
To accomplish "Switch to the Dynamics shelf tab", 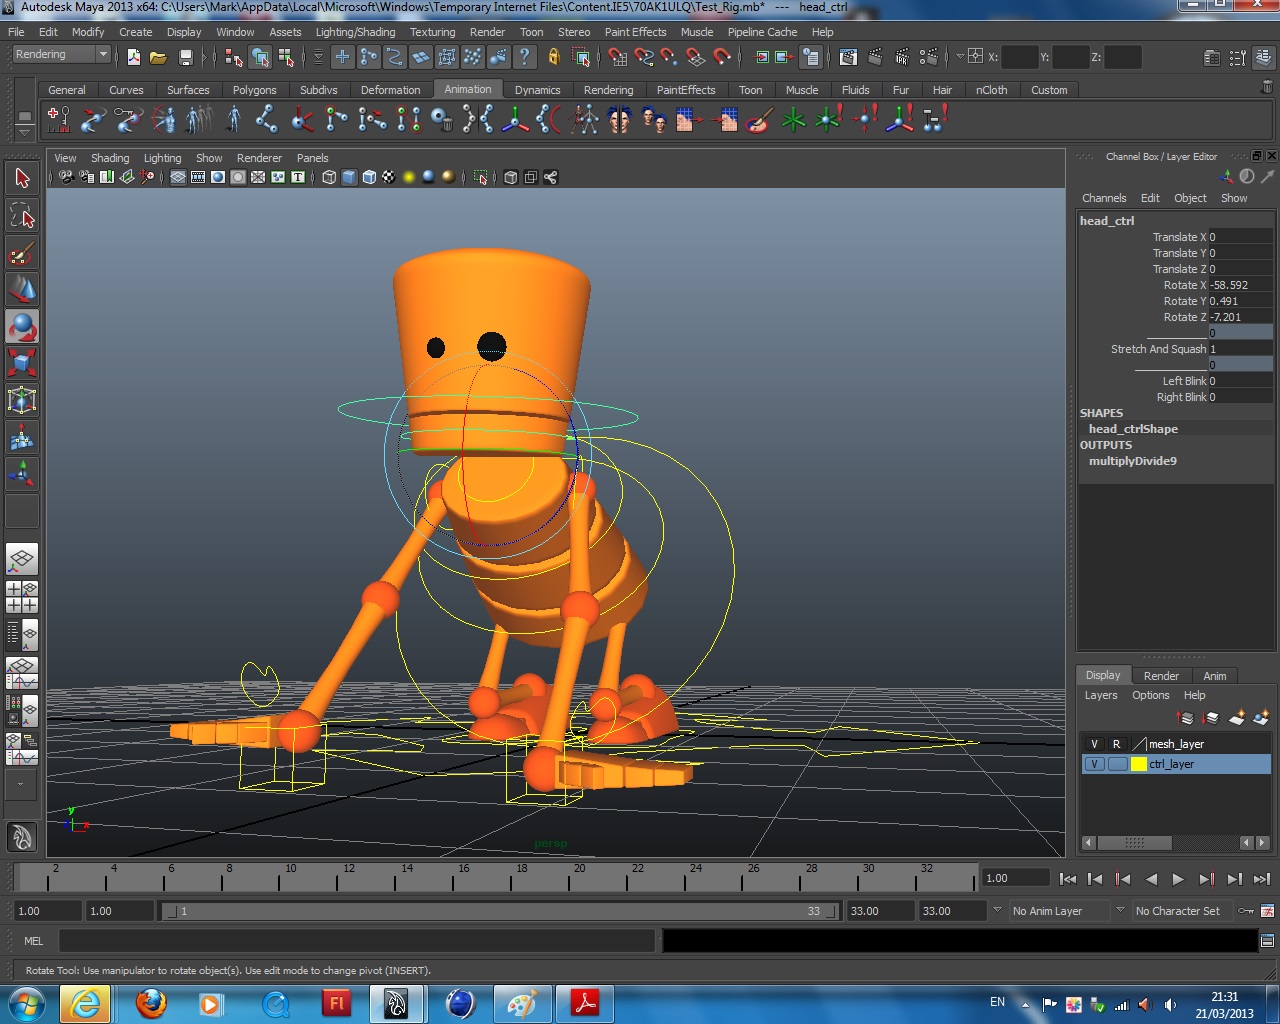I will coord(538,89).
